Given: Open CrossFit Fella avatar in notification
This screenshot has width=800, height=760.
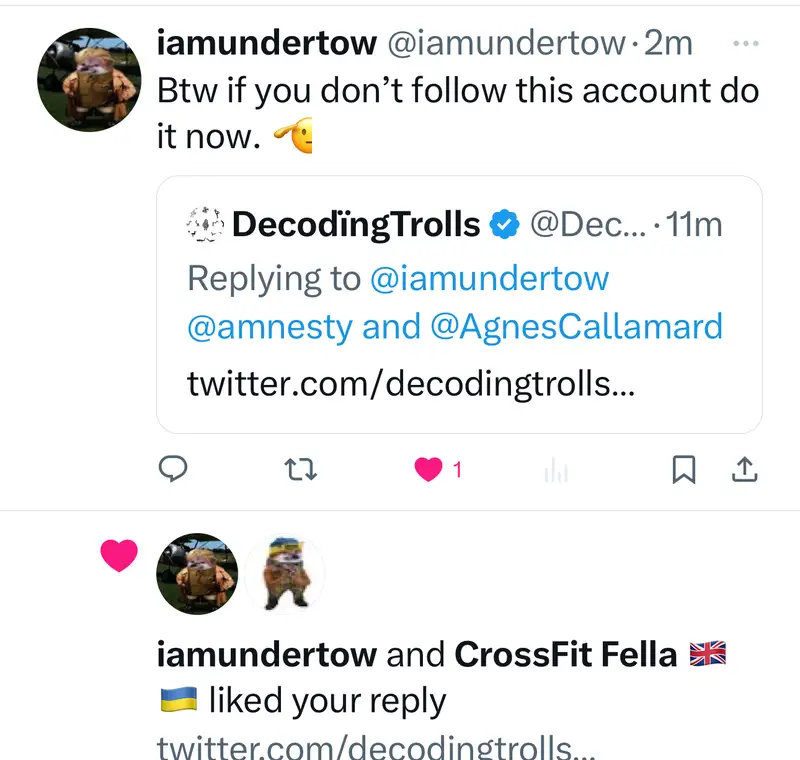Looking at the screenshot, I should 284,573.
